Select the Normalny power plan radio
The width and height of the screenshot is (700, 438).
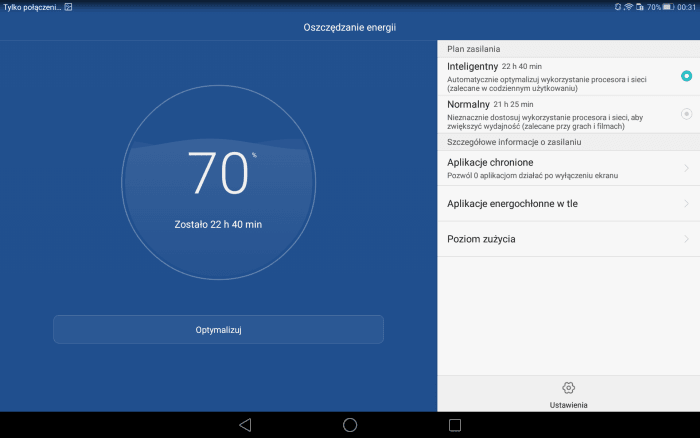pos(686,114)
